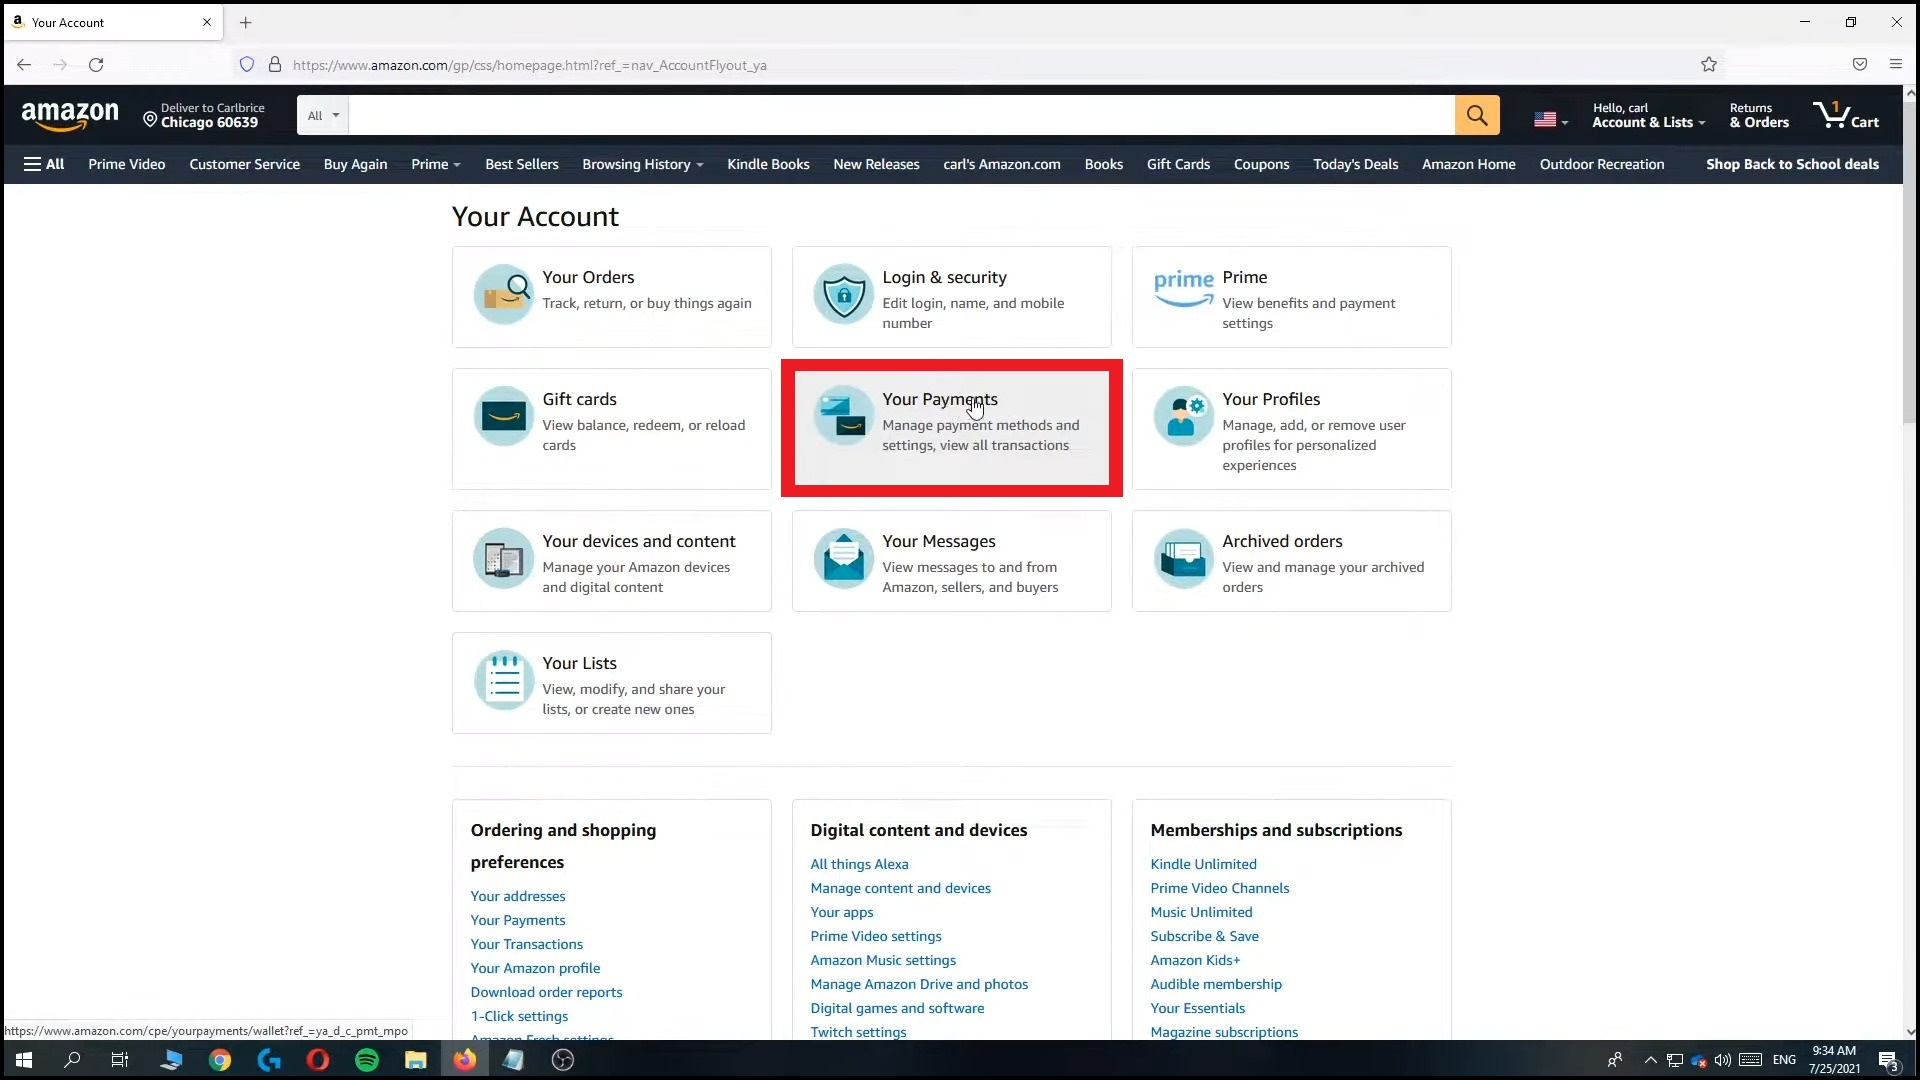Open the new tab plus button
Image resolution: width=1920 pixels, height=1080 pixels.
click(x=245, y=22)
